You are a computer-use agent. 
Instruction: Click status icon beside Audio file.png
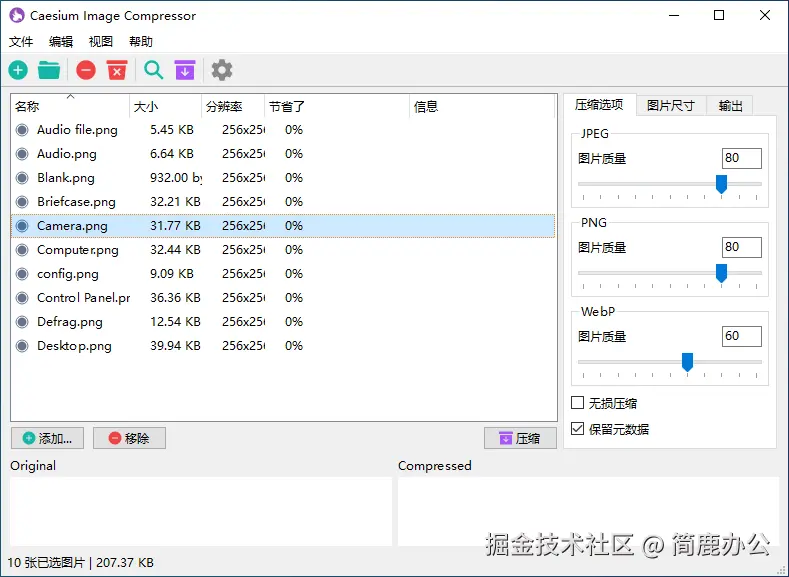(x=22, y=130)
